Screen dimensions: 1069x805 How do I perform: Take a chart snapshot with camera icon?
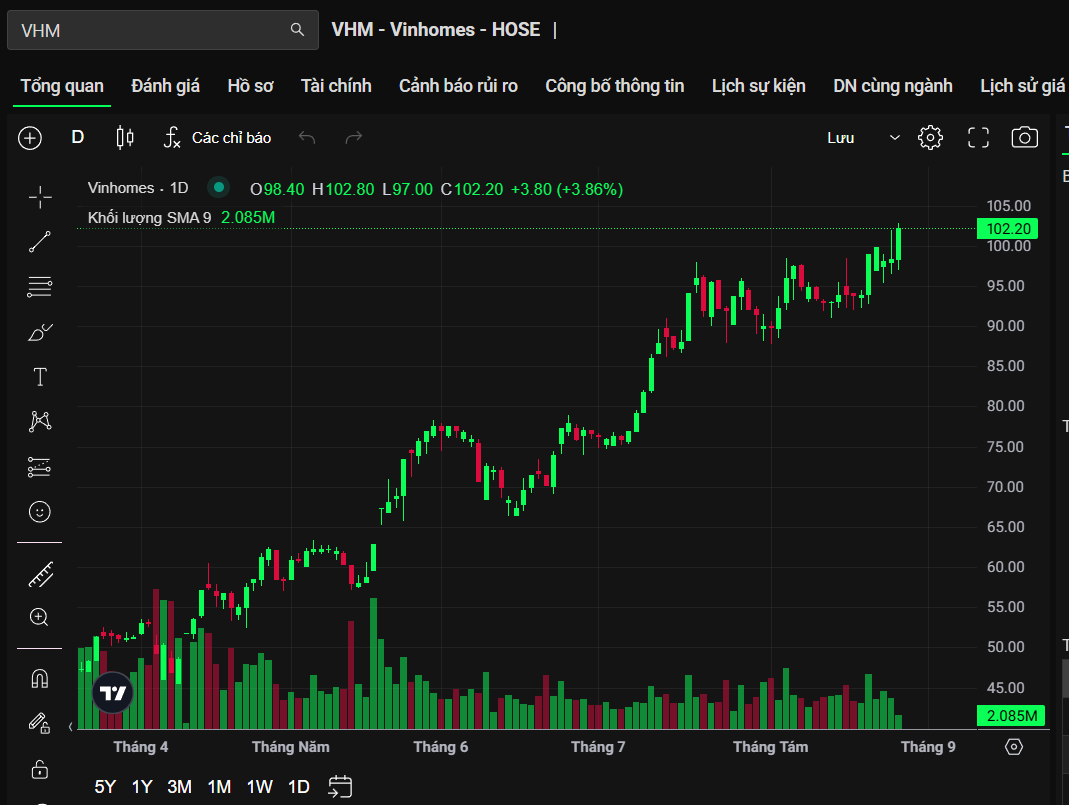(1025, 138)
